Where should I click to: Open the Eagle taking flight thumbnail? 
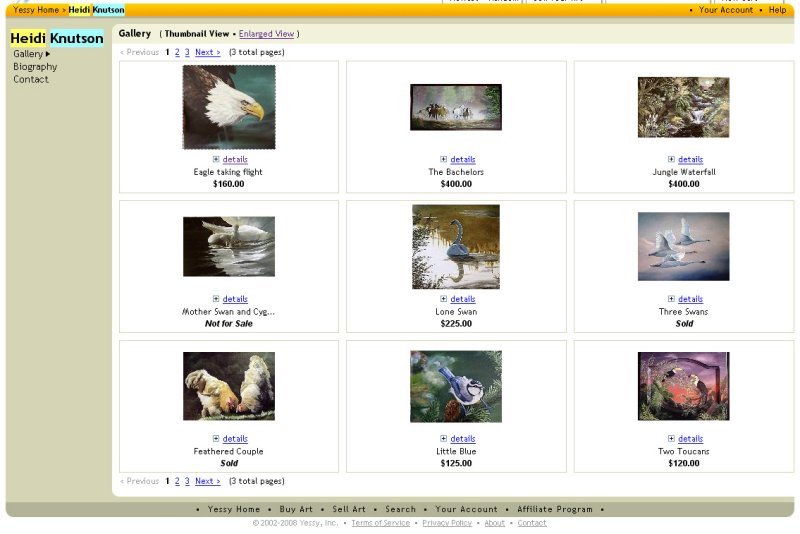coord(229,107)
